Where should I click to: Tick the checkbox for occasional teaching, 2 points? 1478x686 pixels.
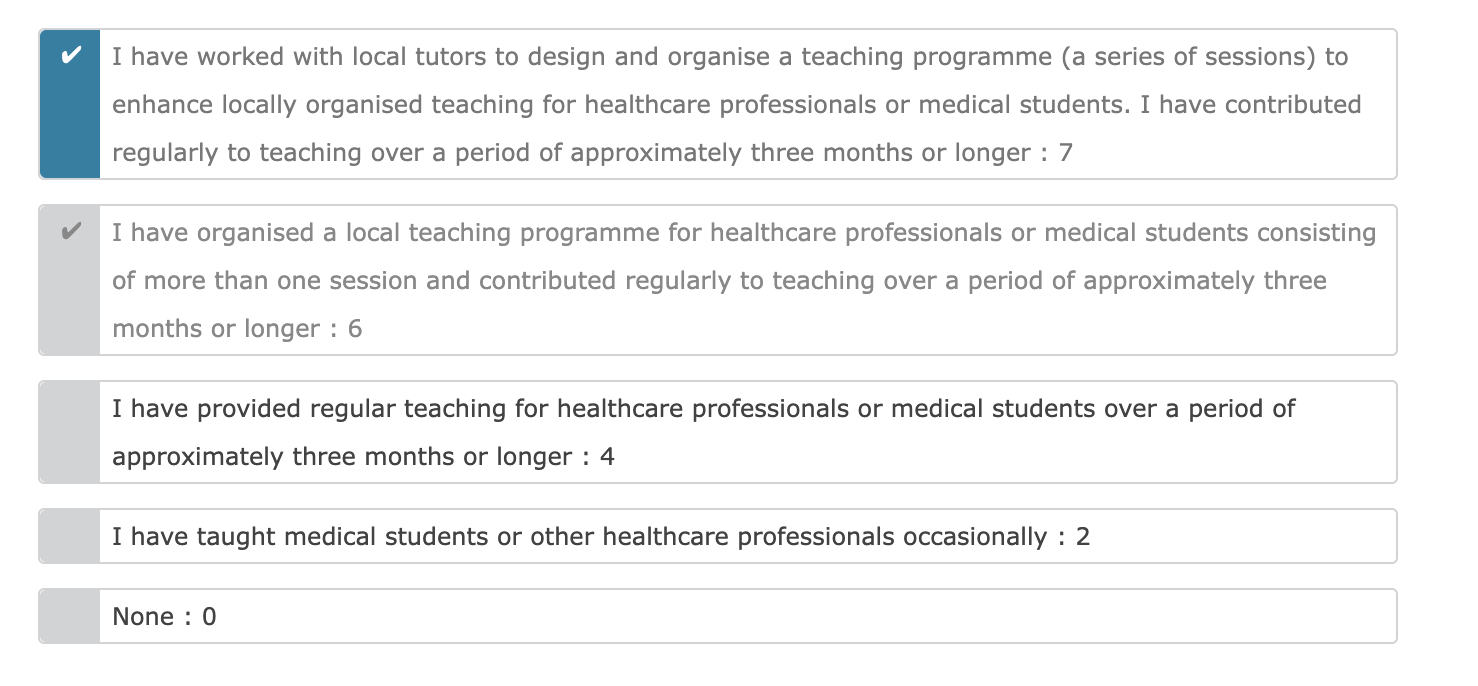[x=70, y=536]
